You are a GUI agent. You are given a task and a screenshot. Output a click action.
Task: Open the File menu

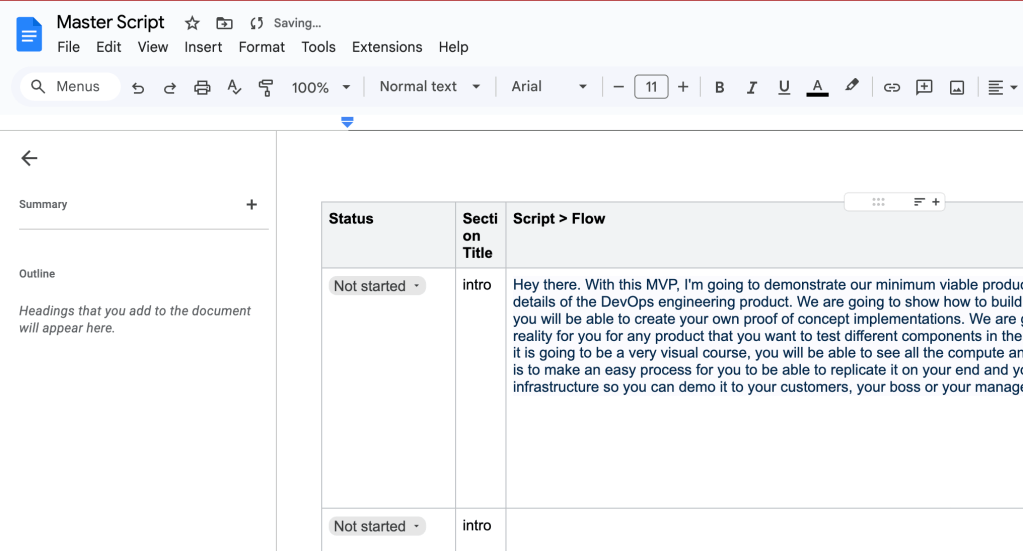tap(69, 48)
